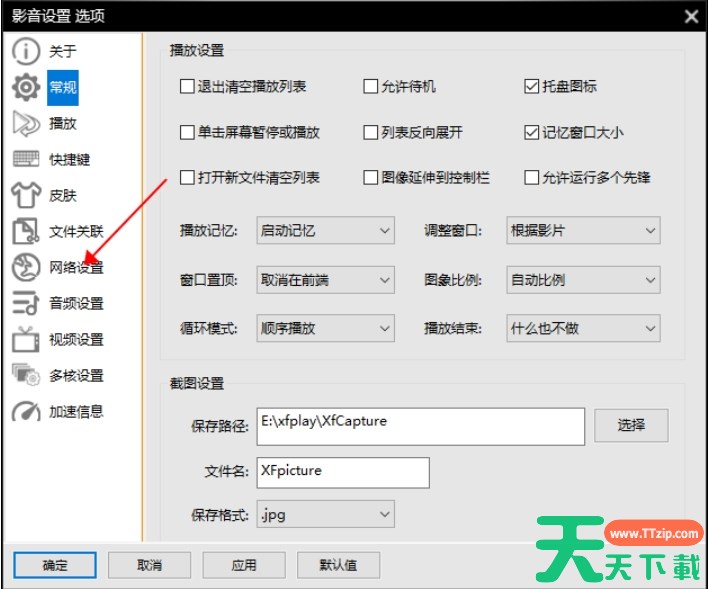Screen dimensions: 708x589
Task: Toggle 图像延伸到控制栏 checkbox
Action: [371, 178]
